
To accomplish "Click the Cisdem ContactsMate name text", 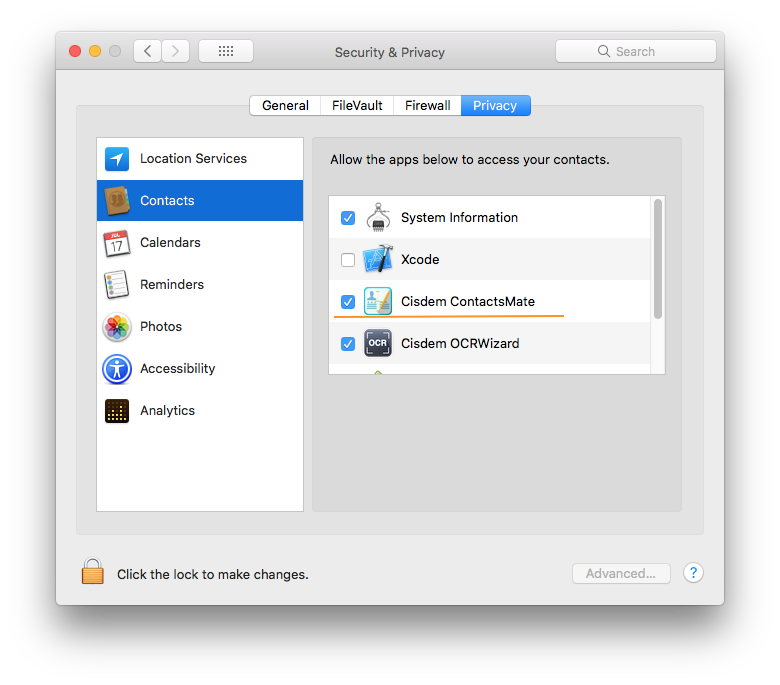I will click(x=468, y=301).
